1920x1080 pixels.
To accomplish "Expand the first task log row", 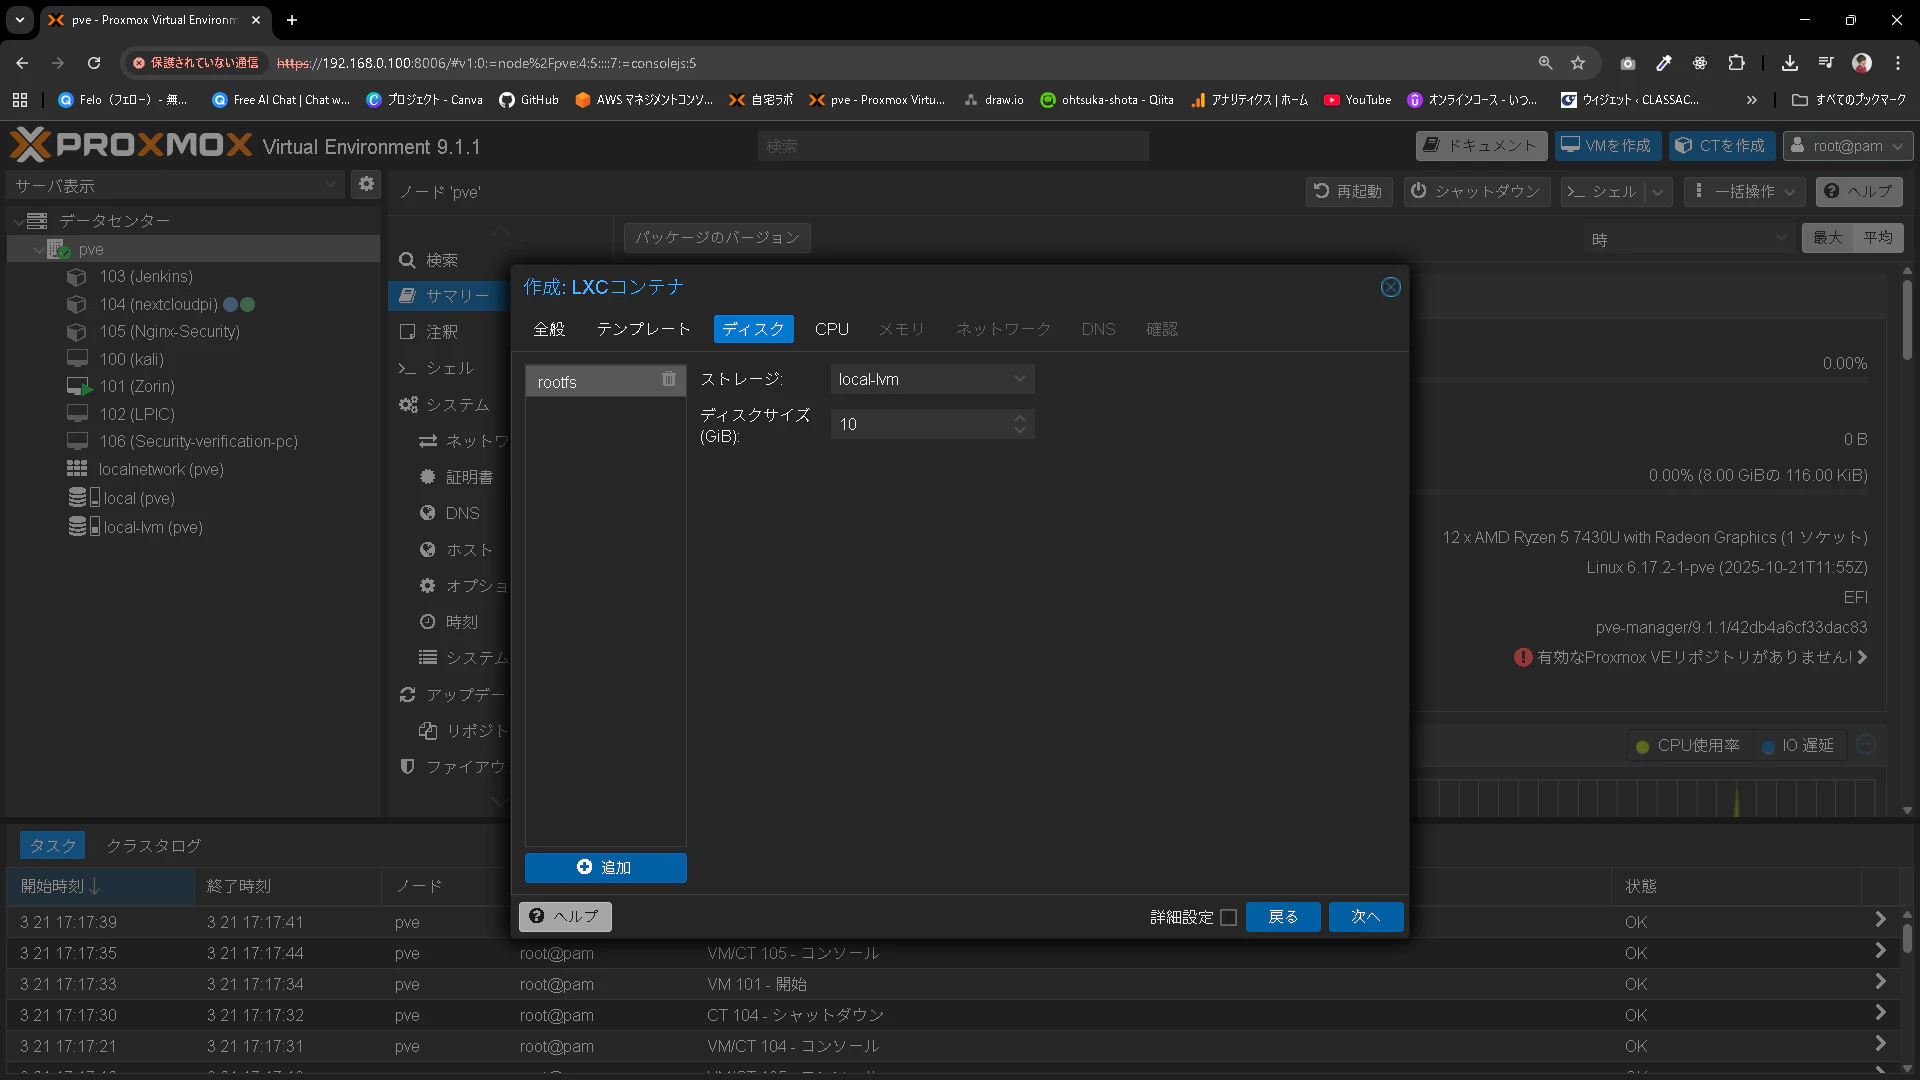I will (x=1880, y=920).
